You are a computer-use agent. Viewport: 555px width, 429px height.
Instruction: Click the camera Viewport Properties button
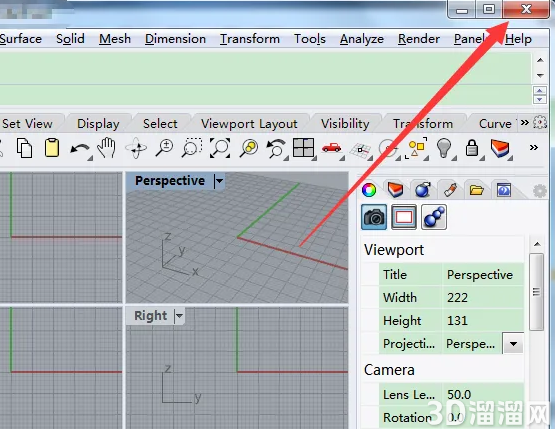pyautogui.click(x=374, y=217)
